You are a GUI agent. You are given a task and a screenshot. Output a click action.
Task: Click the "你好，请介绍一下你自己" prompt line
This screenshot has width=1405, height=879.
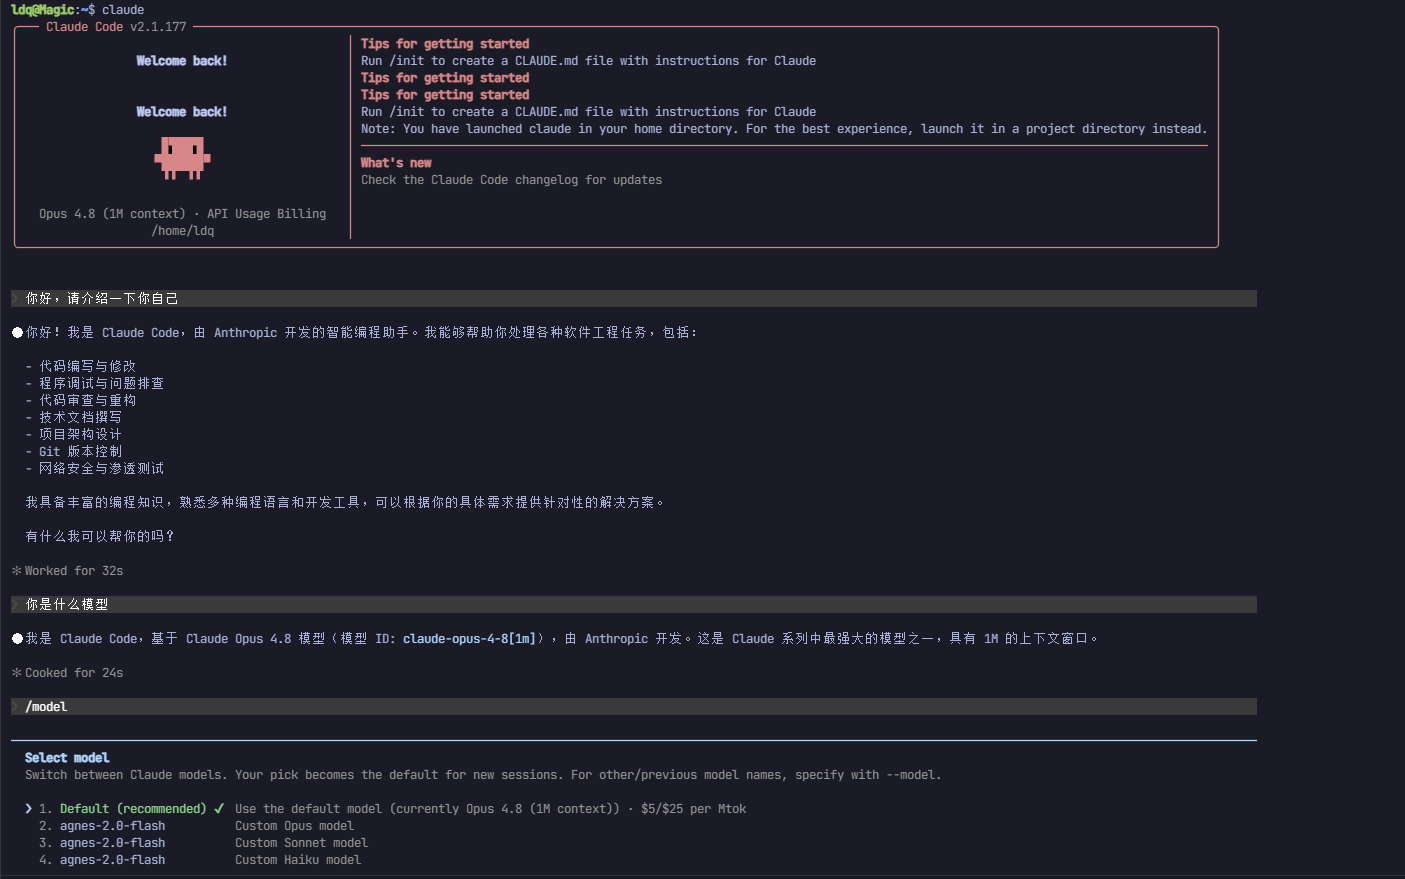point(634,299)
